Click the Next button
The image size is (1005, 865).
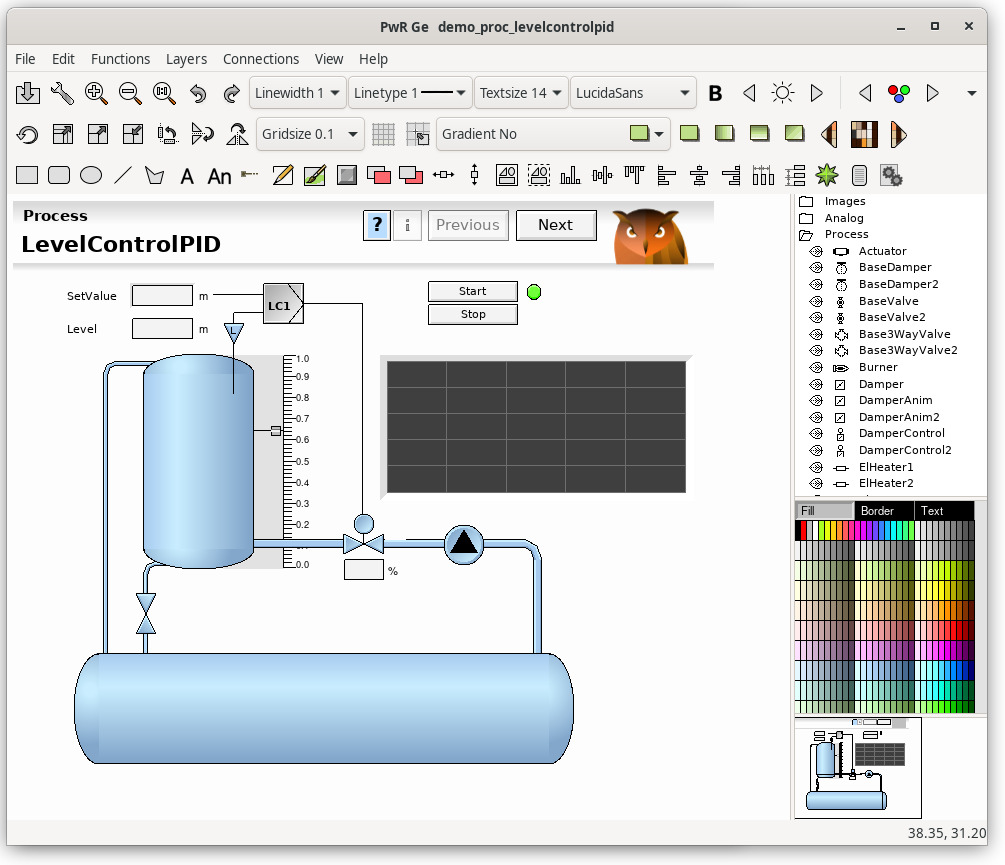[555, 225]
